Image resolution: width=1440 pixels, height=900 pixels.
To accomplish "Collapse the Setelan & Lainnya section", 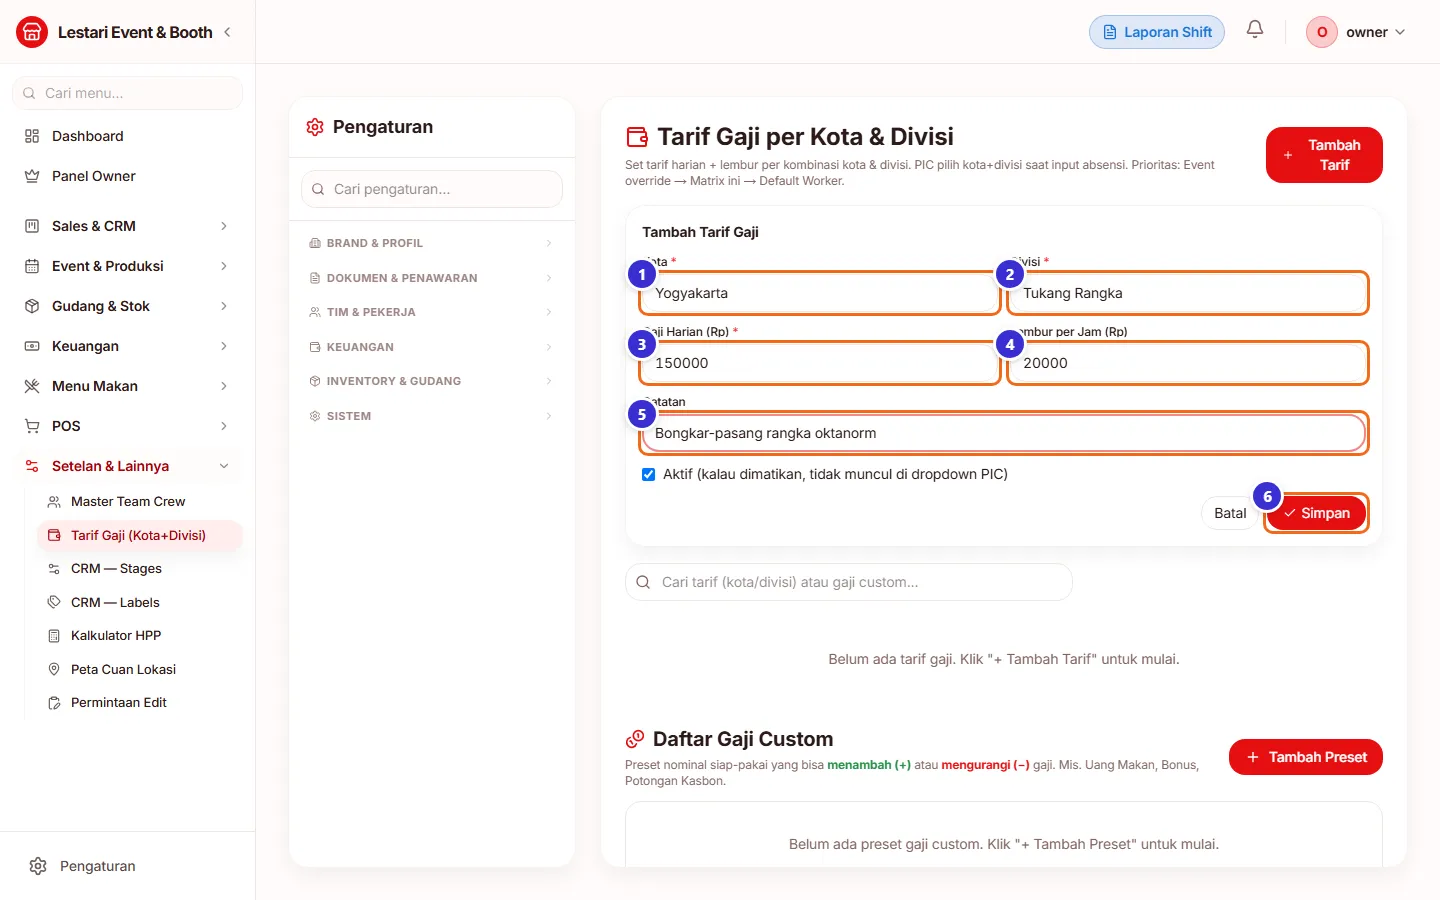I will [x=127, y=466].
